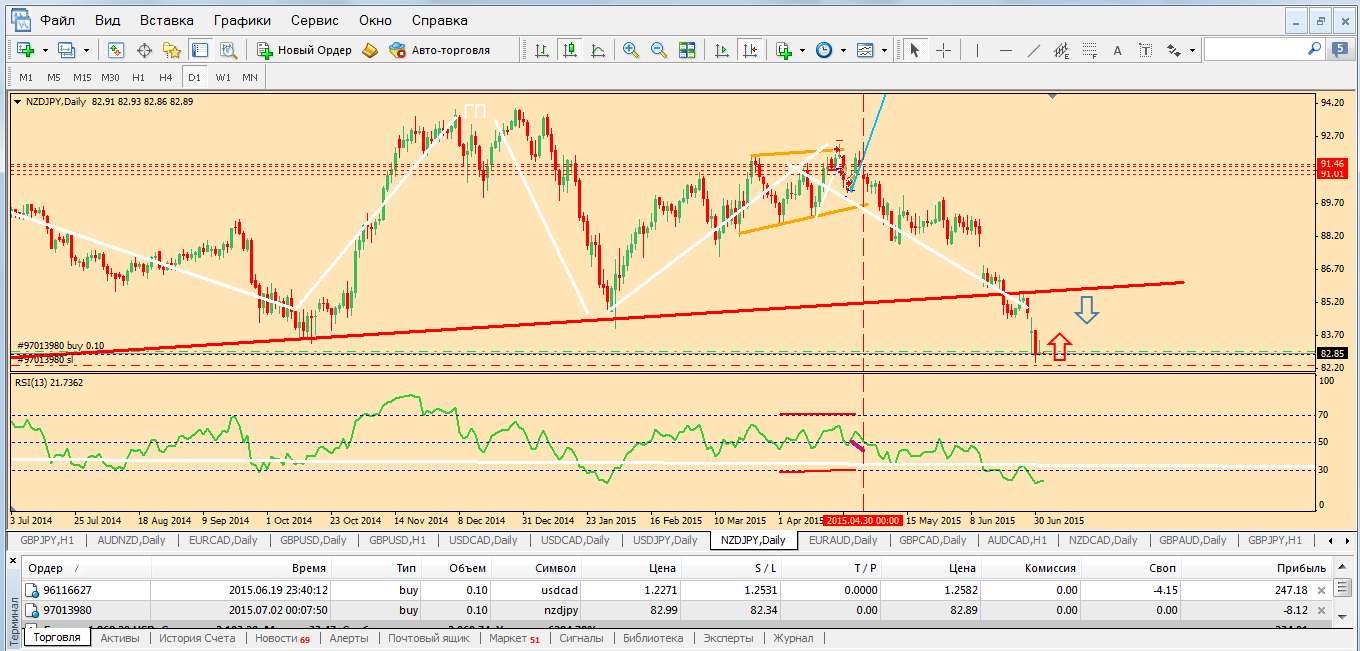Screen dimensions: 1360x651
Task: Pick the trendline drawing tool
Action: [x=1034, y=50]
